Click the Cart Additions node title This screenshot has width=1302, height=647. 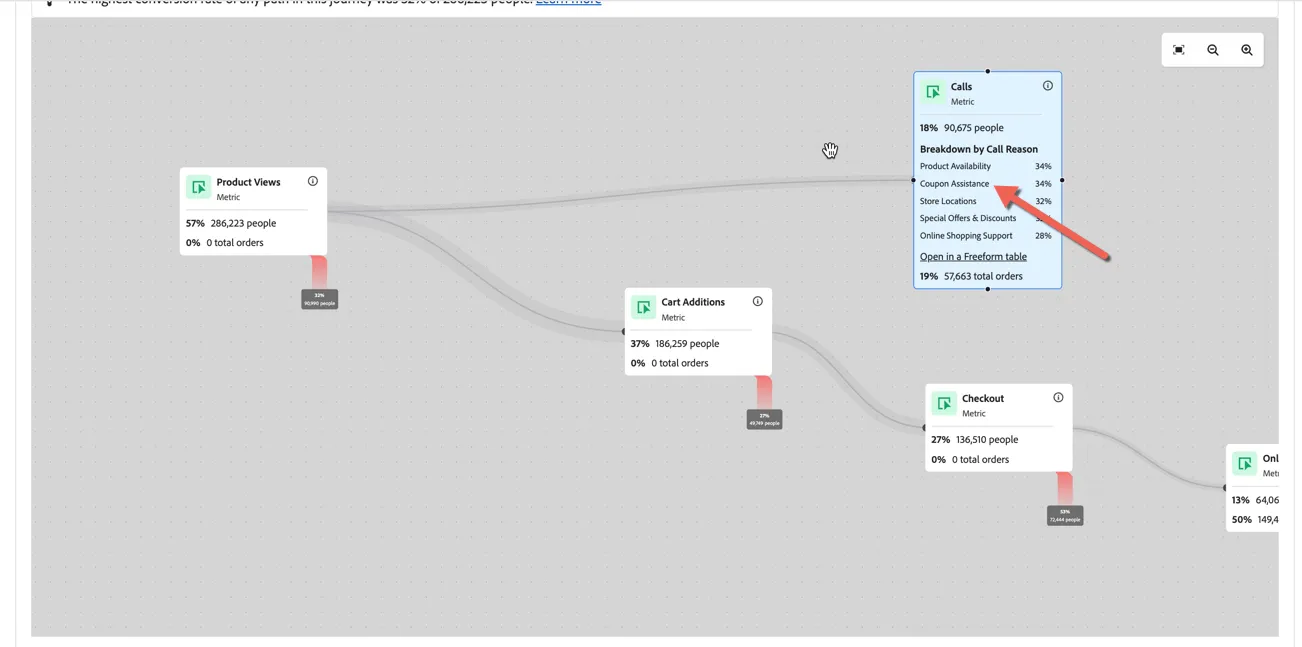[x=693, y=302]
